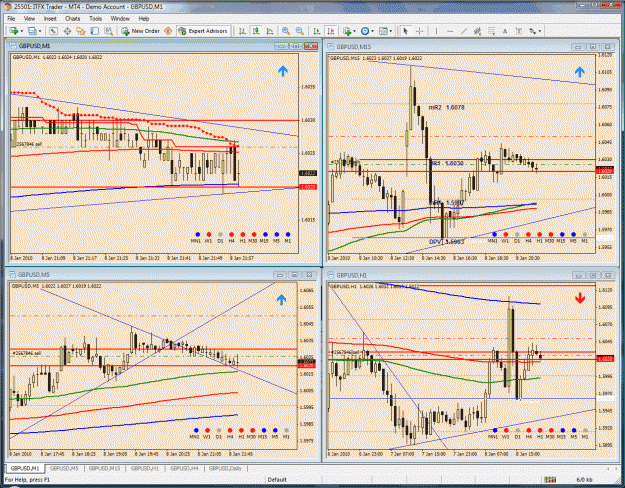Image resolution: width=625 pixels, height=488 pixels.
Task: Switch chart to Line Chart mode
Action: (x=270, y=31)
